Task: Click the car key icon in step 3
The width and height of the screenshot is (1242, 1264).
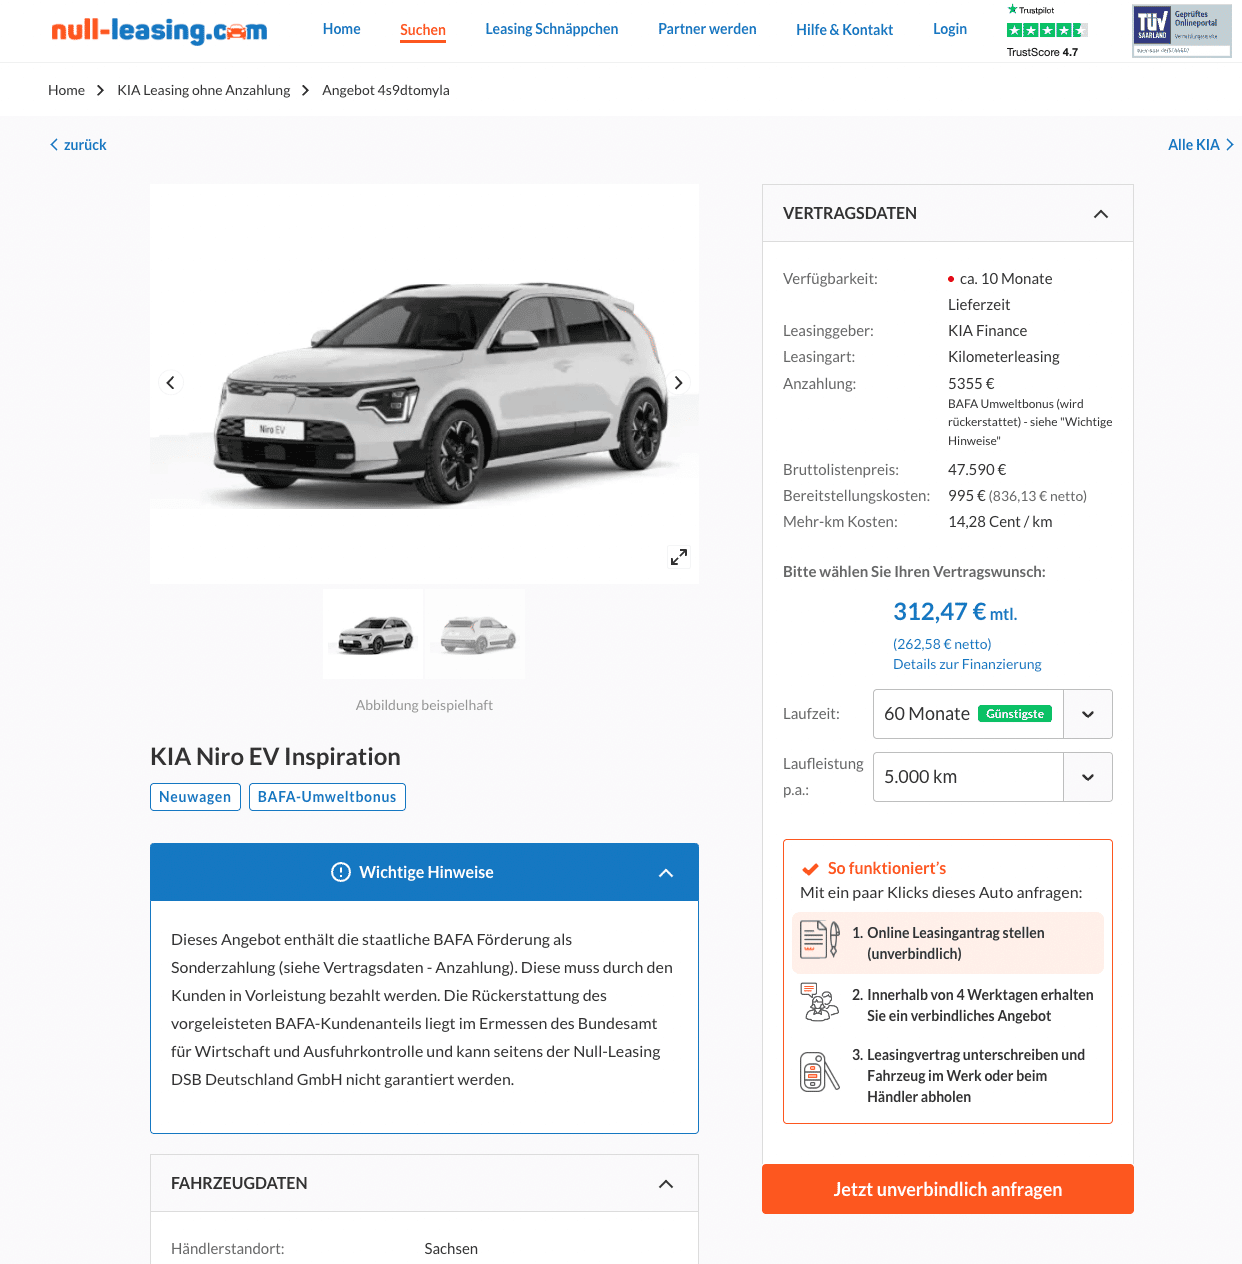Action: coord(820,1072)
